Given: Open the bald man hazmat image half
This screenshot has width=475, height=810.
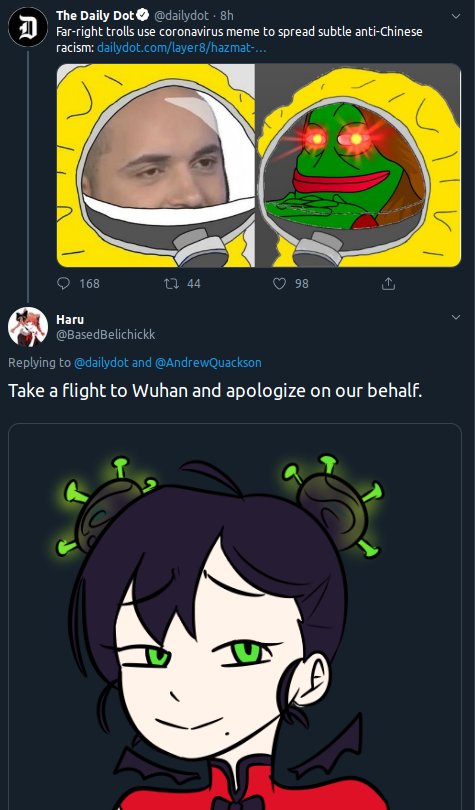Looking at the screenshot, I should (156, 165).
